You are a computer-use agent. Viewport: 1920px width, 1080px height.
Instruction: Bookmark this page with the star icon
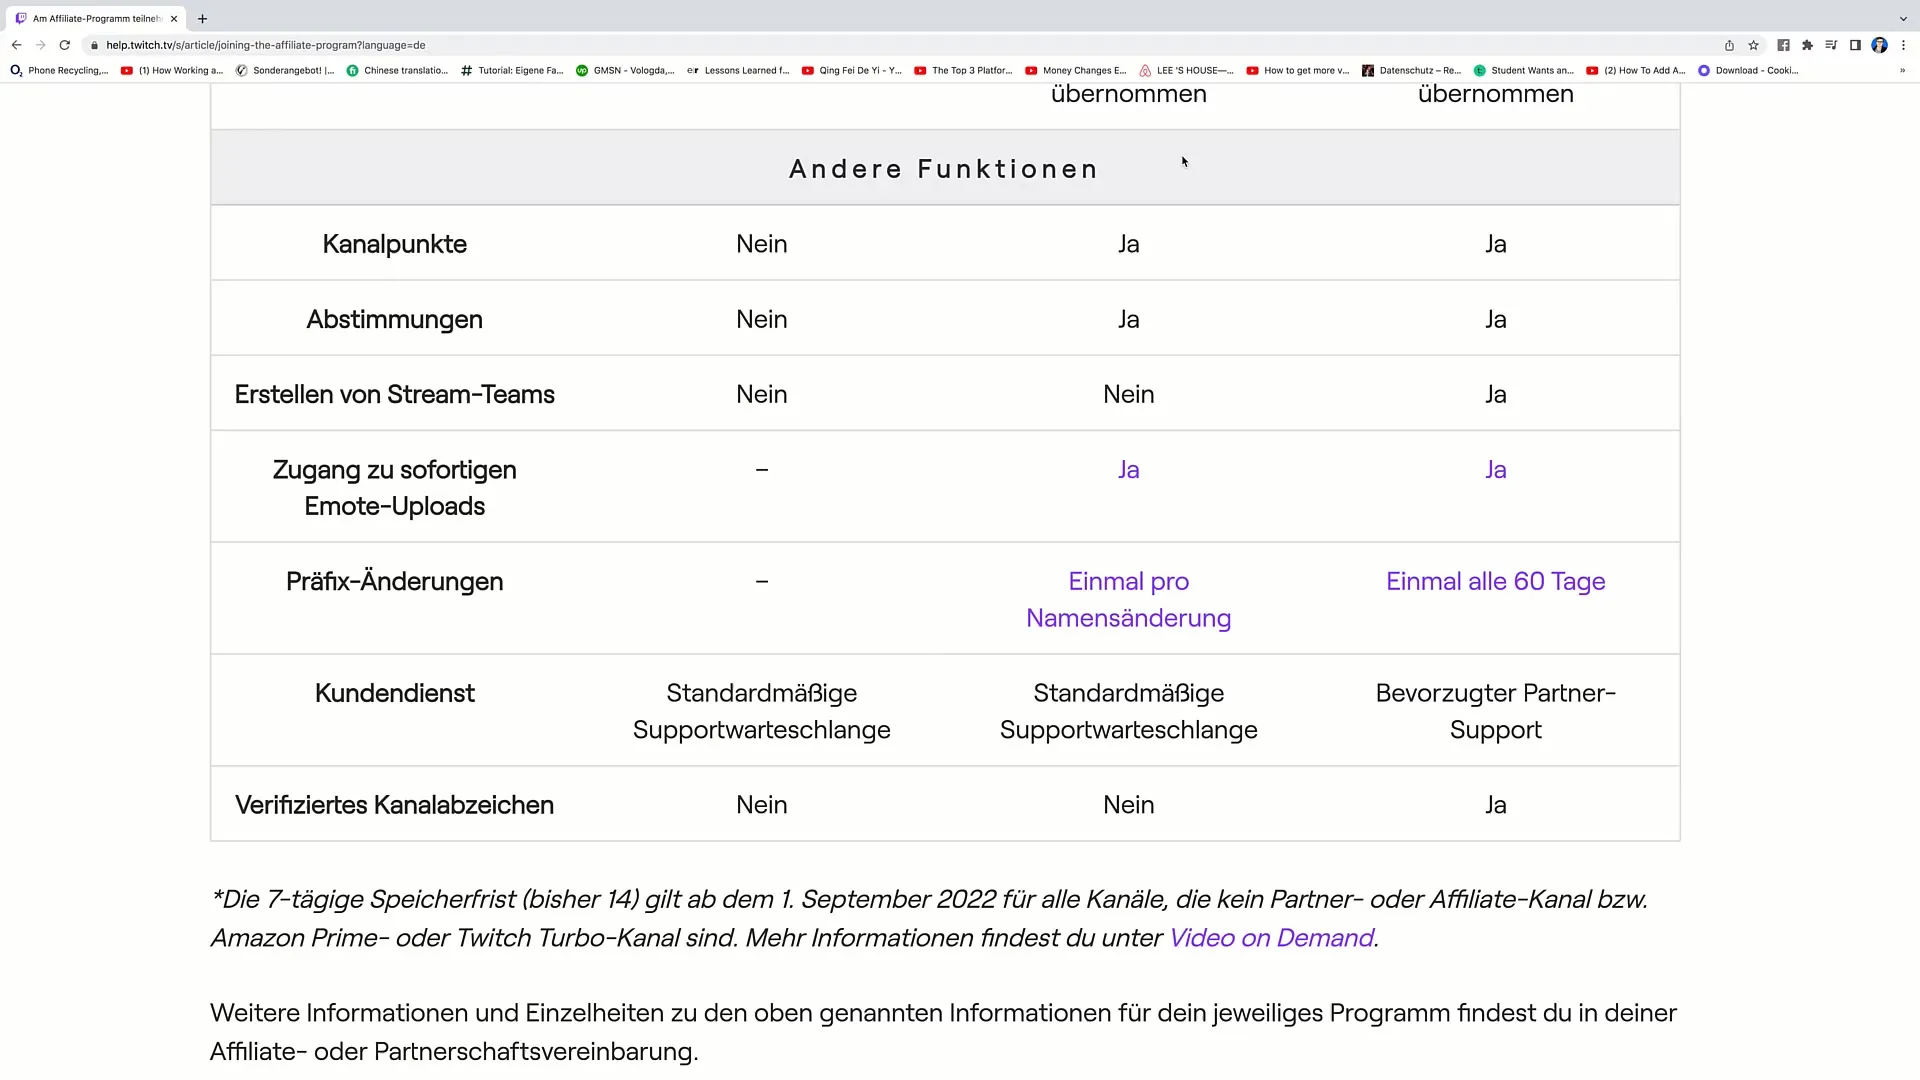click(1753, 45)
